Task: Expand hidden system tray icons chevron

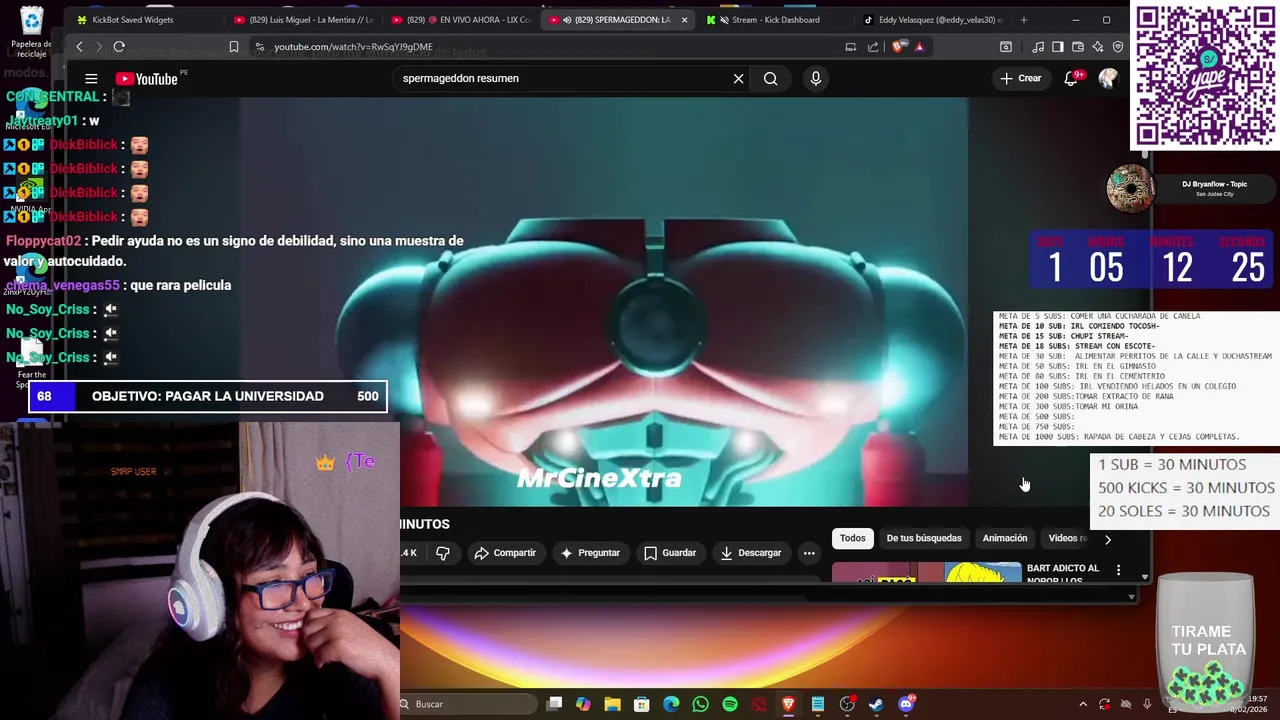Action: point(1082,704)
